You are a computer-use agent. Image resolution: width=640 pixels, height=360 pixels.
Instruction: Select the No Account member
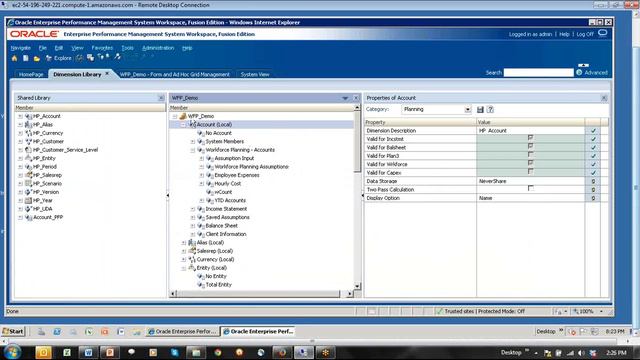(218, 133)
